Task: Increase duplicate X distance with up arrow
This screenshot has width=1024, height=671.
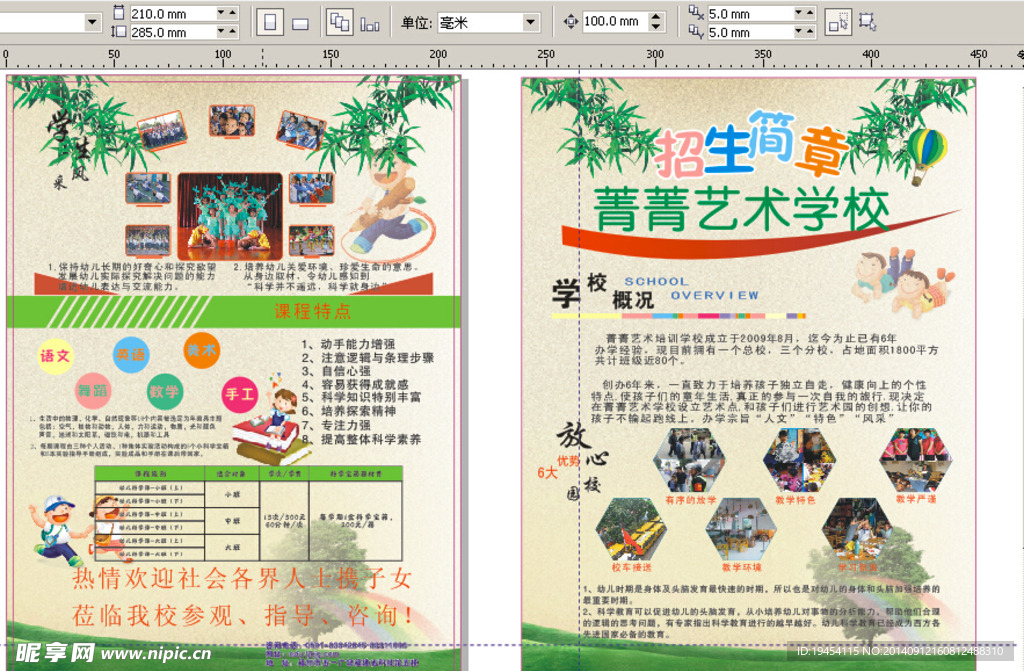Action: (x=810, y=13)
